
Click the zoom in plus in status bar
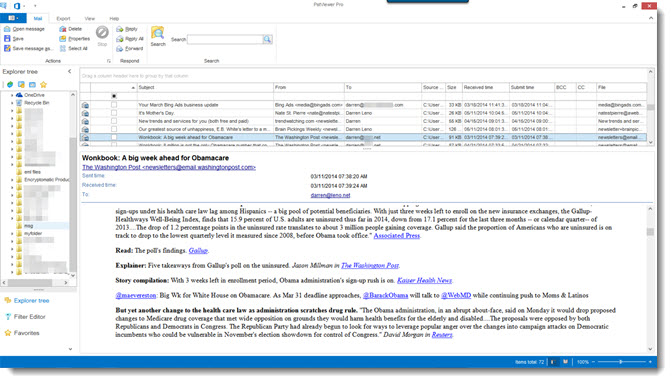[x=650, y=362]
